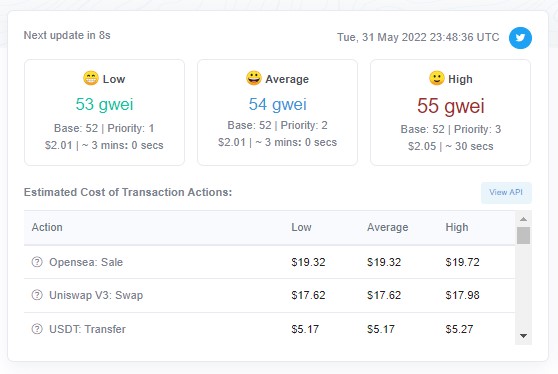Click the table scrollbar down arrow
Viewport: 558px width, 374px height.
point(523,336)
